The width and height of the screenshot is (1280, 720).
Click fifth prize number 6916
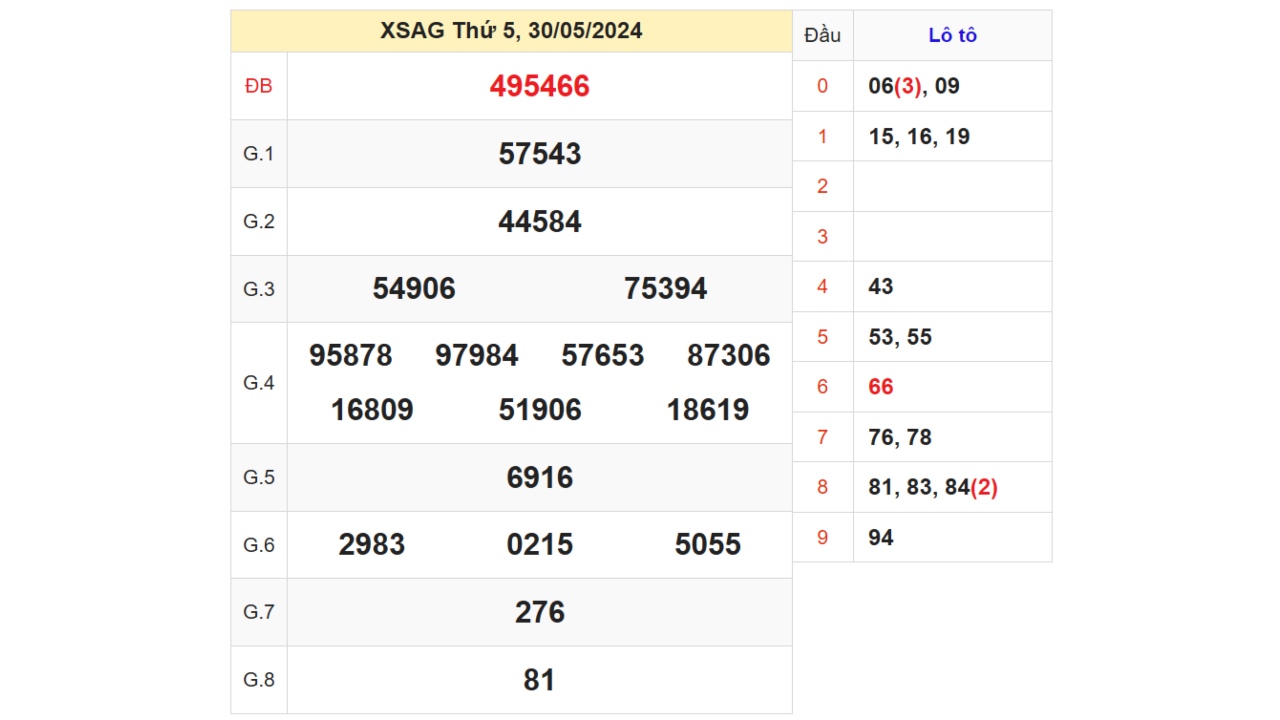[x=540, y=477]
